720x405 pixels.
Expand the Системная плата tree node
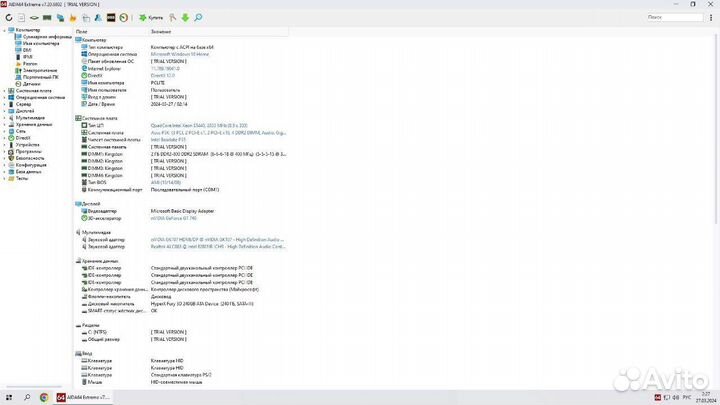(5, 90)
